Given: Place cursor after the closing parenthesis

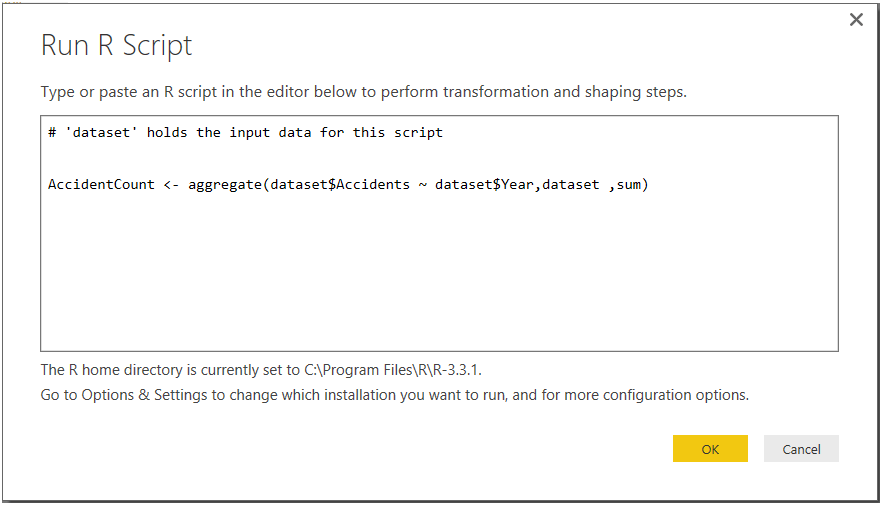Looking at the screenshot, I should (650, 184).
